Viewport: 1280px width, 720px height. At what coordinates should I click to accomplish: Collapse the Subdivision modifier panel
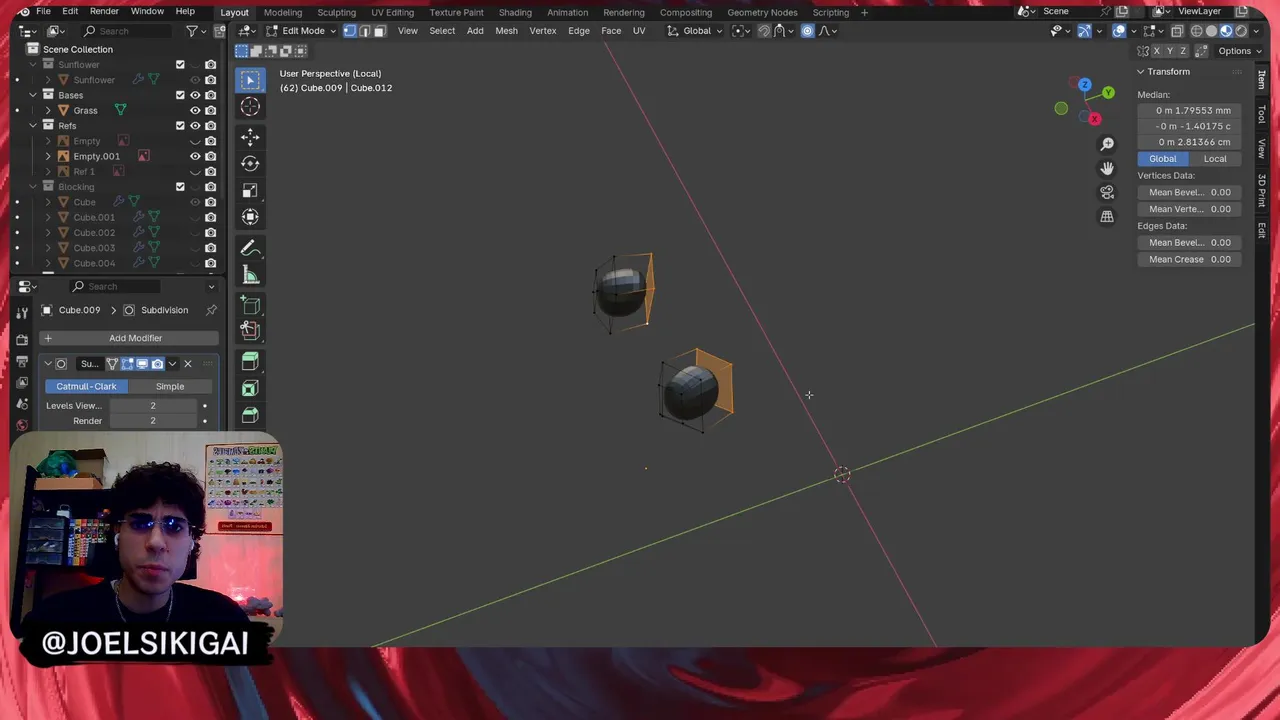tap(47, 364)
